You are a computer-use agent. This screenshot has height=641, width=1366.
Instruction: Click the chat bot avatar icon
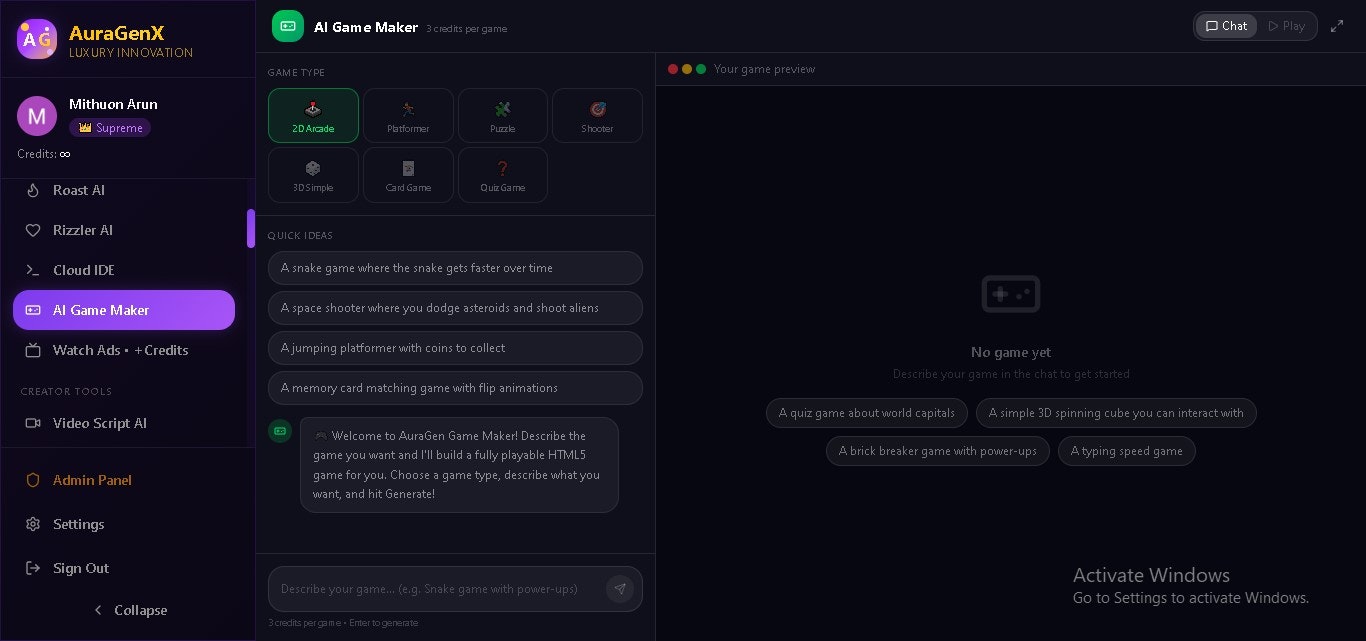click(280, 431)
